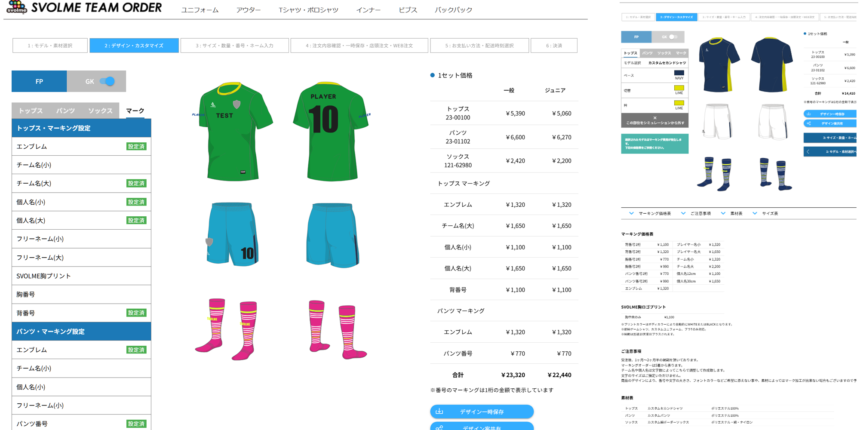
Task: Go to step 4: 注文内容確認・一時保存
Action: (x=359, y=46)
